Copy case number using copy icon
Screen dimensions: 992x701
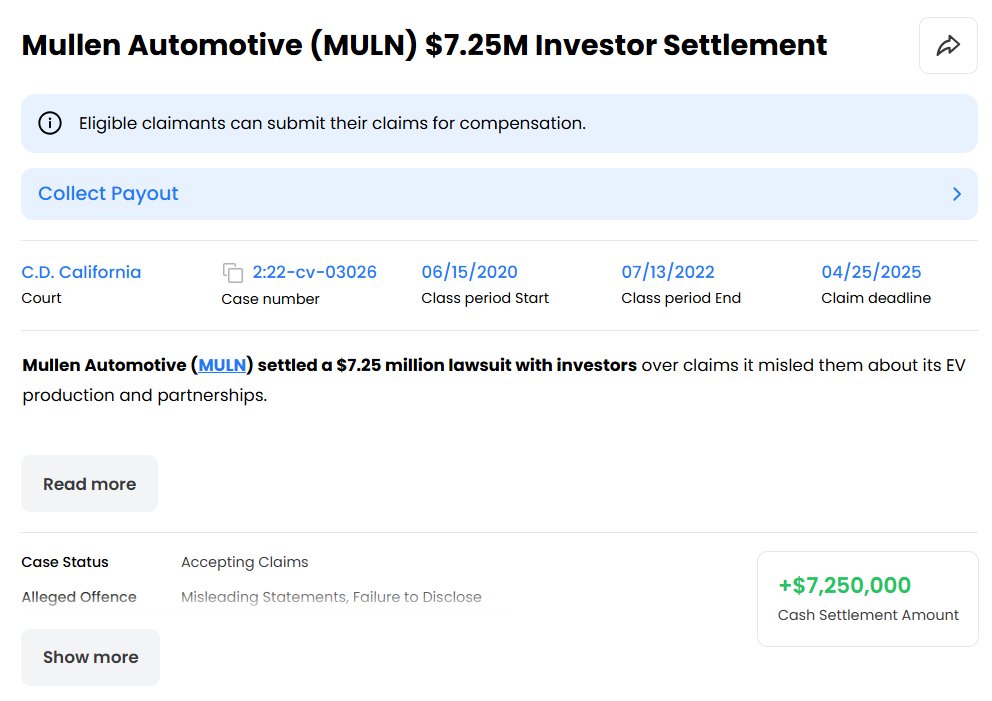coord(232,273)
